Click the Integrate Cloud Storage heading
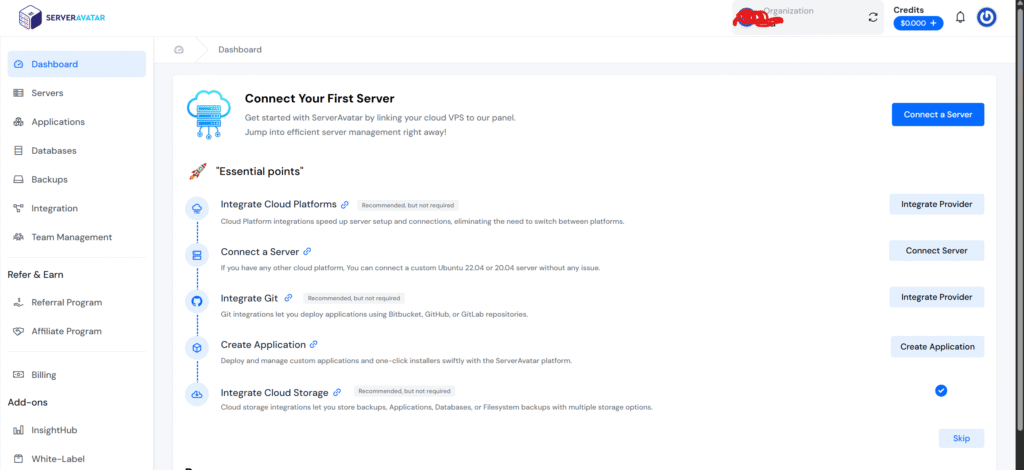 (274, 393)
